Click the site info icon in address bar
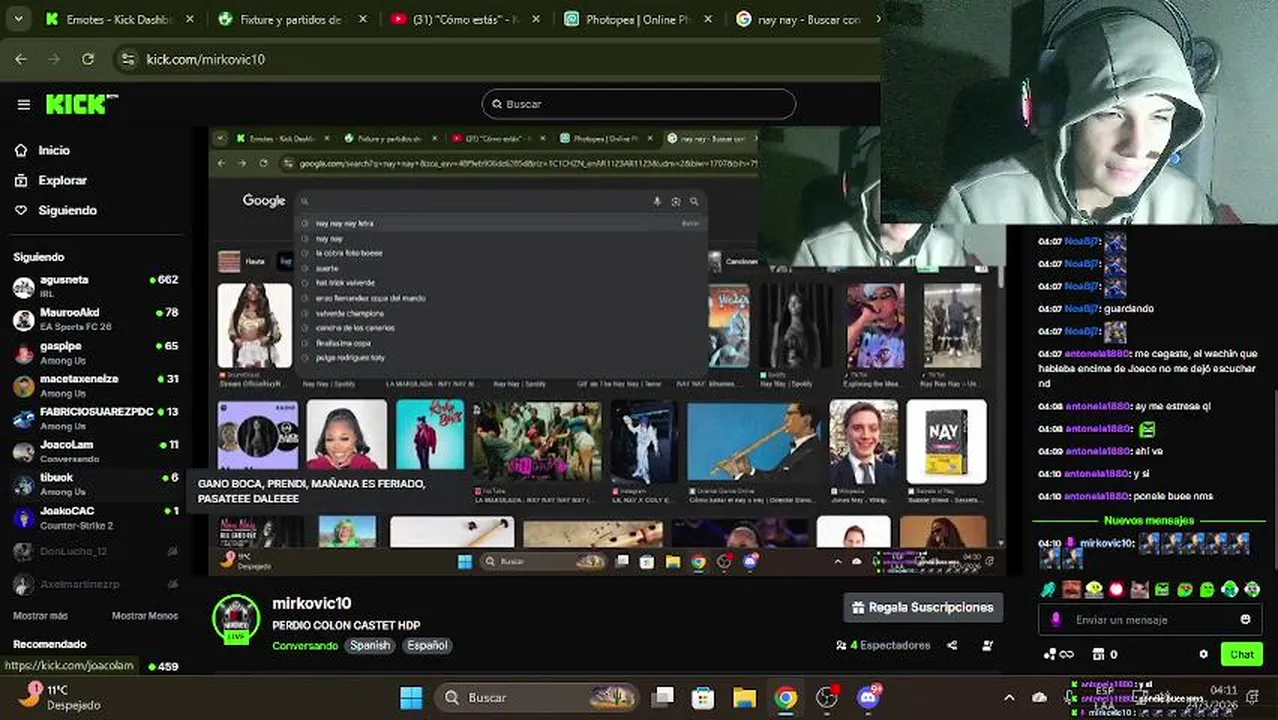Viewport: 1278px width, 720px height. click(x=127, y=59)
